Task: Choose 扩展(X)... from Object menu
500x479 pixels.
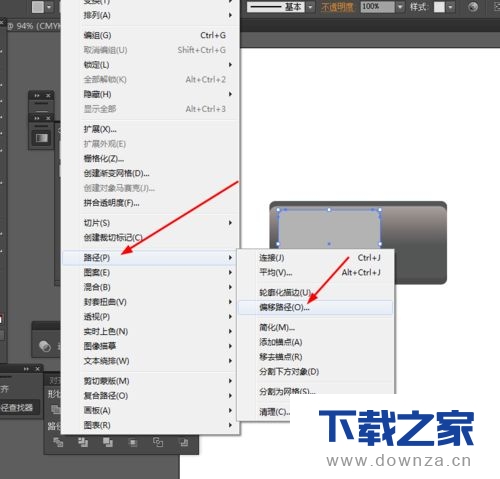Action: pos(151,129)
